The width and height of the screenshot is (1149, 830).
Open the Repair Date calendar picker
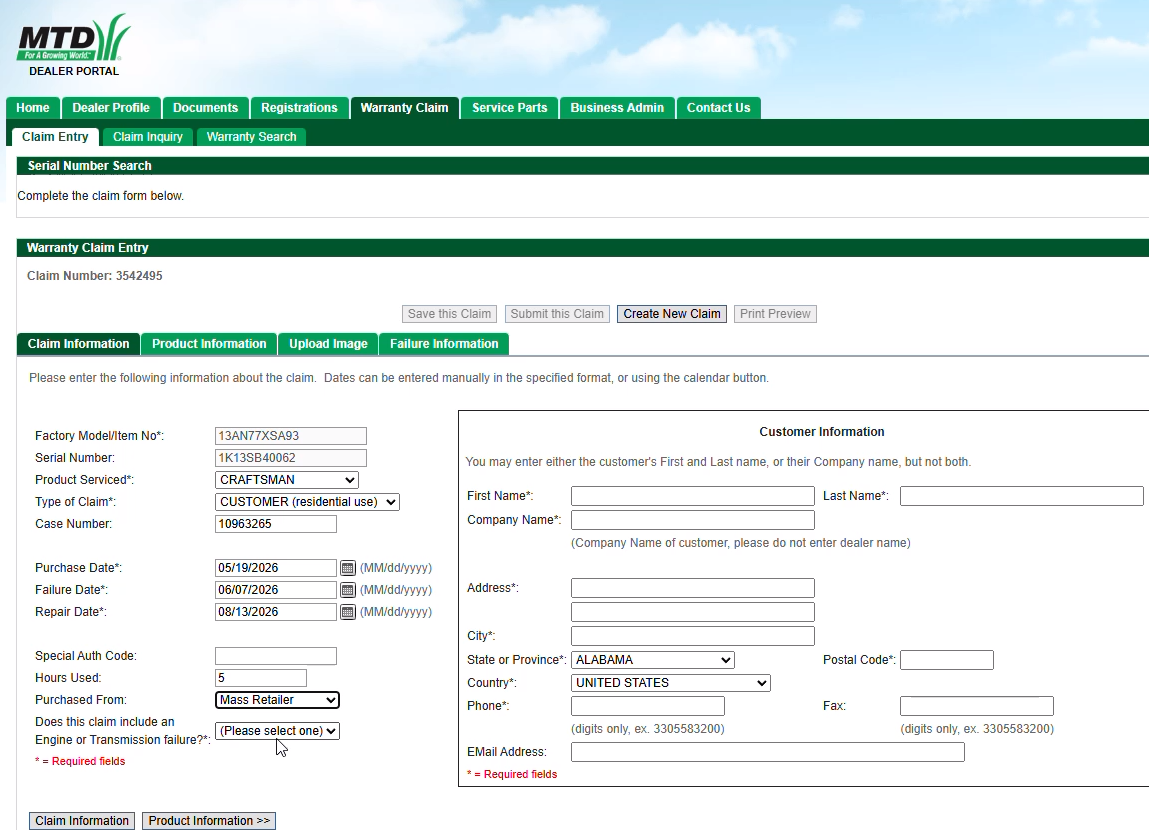point(347,612)
